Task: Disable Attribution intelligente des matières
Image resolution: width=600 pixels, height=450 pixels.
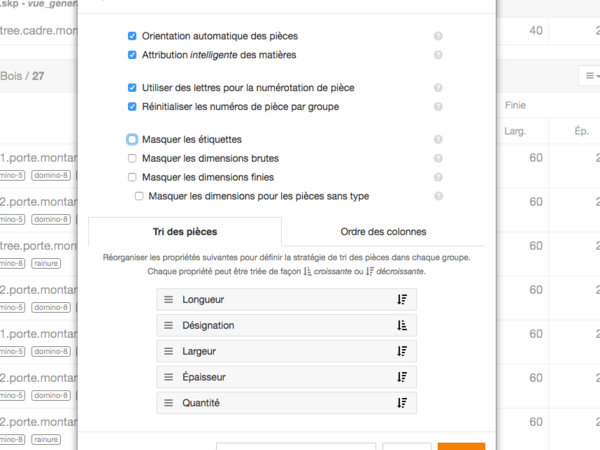Action: pos(132,54)
